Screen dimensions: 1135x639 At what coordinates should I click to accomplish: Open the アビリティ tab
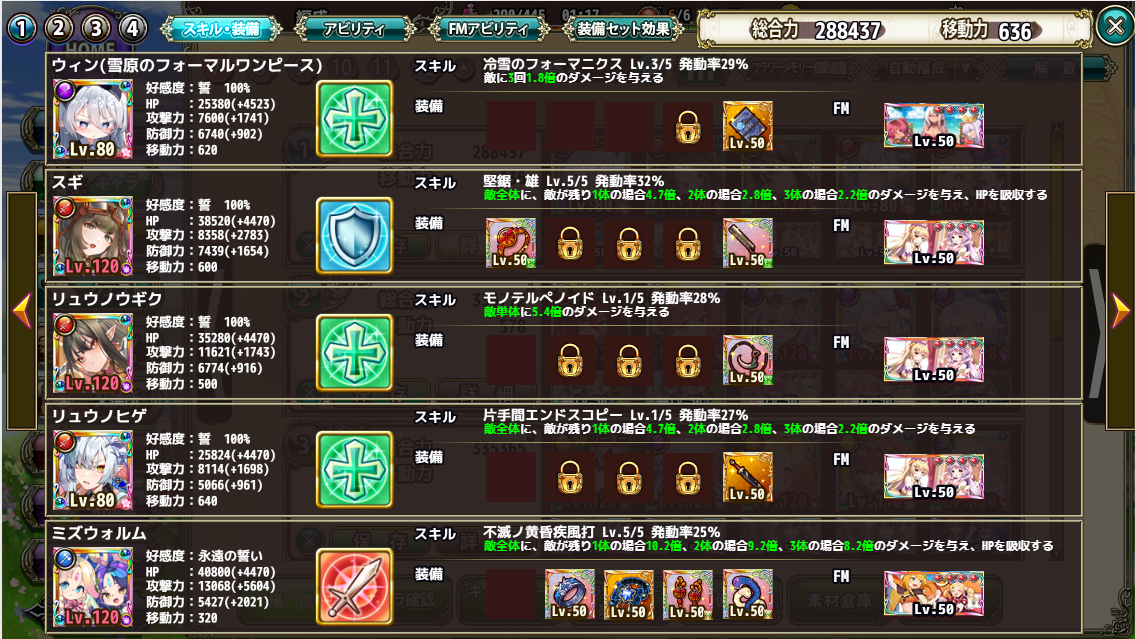[355, 29]
